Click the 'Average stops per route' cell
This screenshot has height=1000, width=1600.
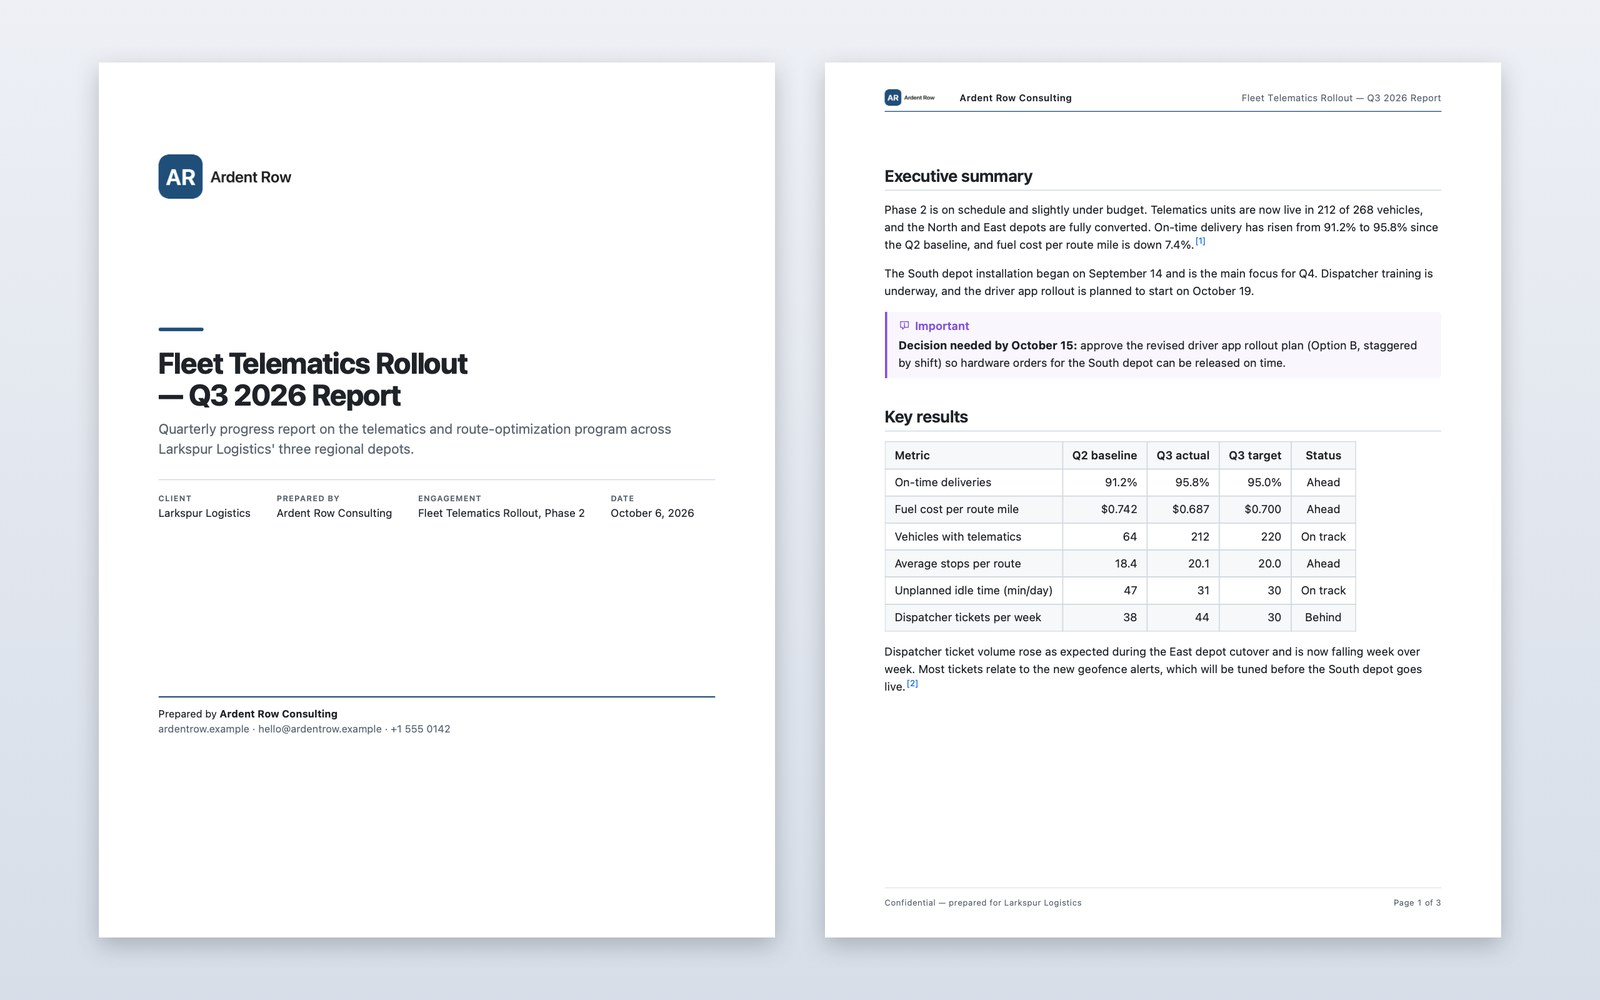pos(973,564)
